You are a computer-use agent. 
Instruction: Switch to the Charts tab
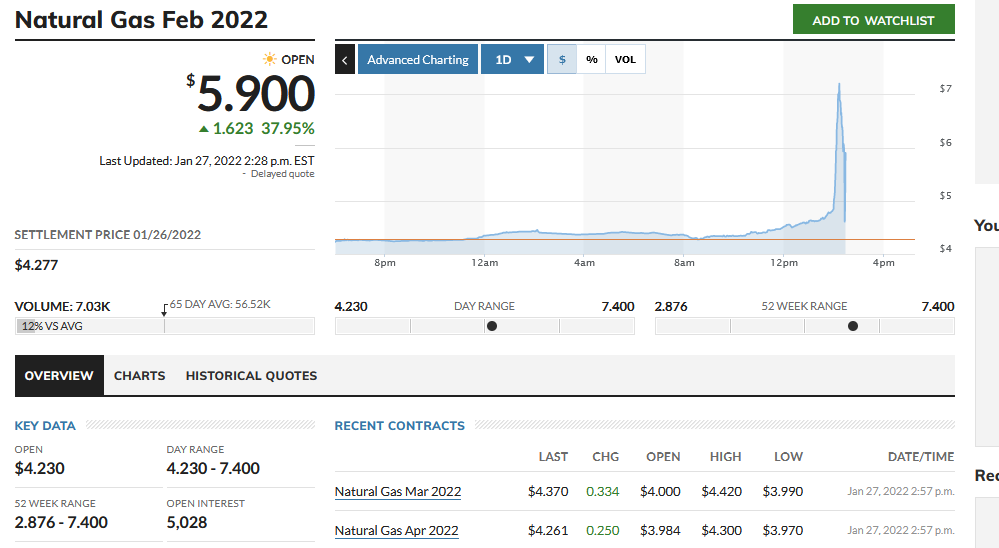[140, 375]
